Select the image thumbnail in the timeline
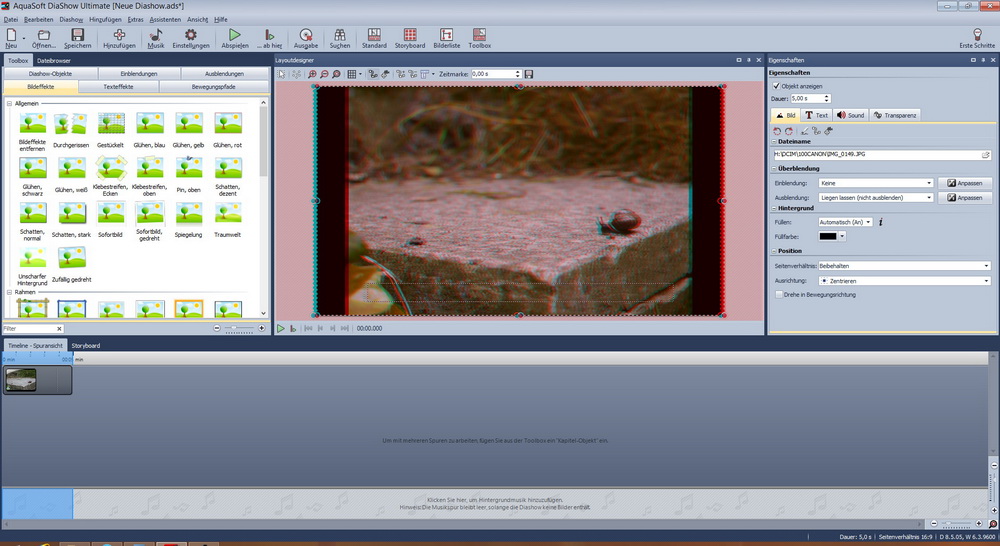The width and height of the screenshot is (1000, 546). (22, 379)
